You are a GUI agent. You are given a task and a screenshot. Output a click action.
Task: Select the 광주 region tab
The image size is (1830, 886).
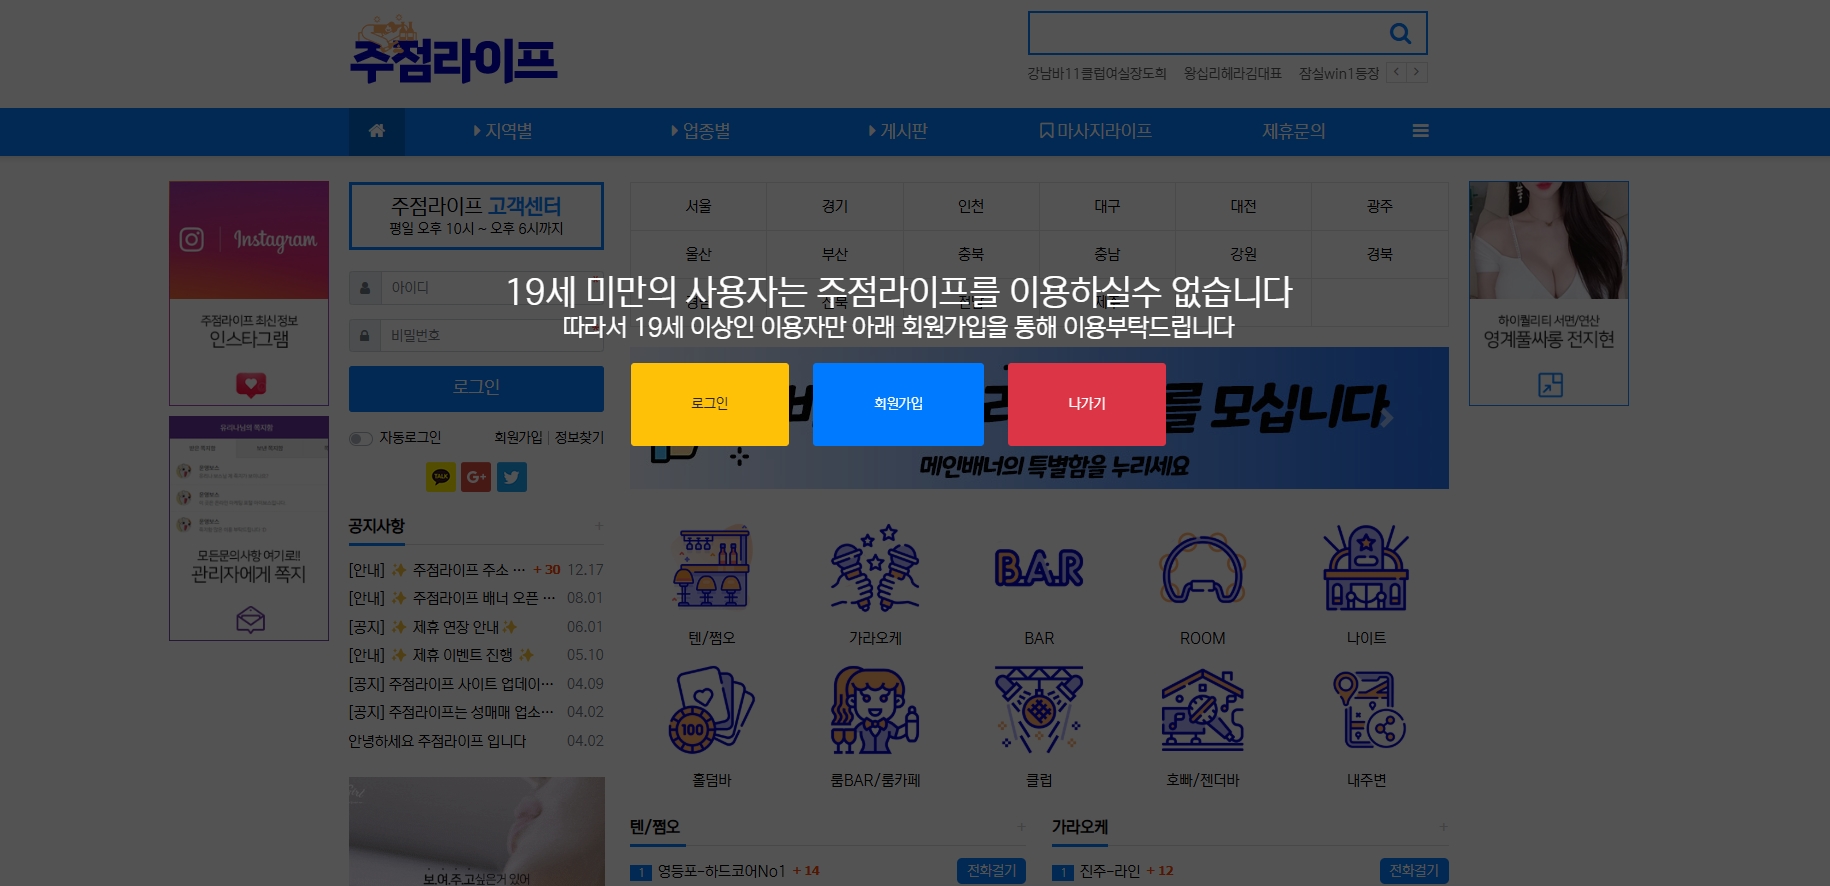click(1380, 206)
